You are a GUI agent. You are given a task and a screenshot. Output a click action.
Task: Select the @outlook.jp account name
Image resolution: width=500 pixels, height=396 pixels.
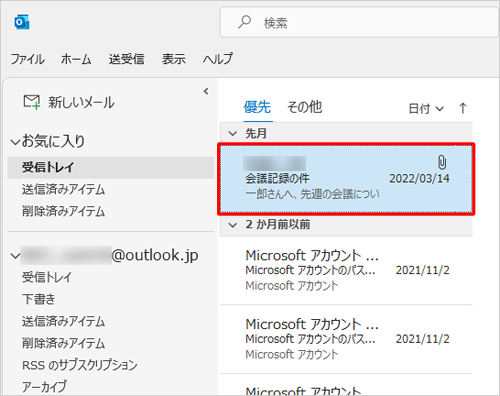point(109,255)
